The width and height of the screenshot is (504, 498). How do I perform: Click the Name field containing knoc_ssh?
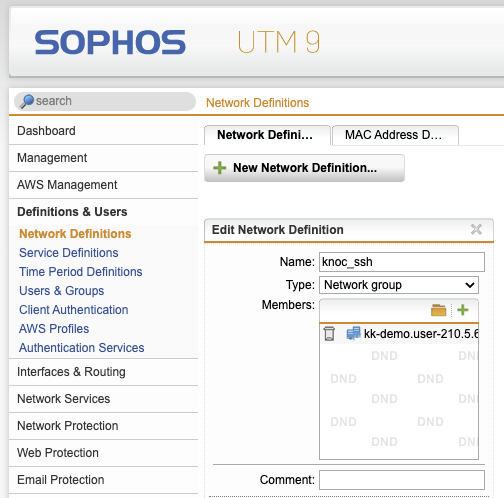coord(402,262)
